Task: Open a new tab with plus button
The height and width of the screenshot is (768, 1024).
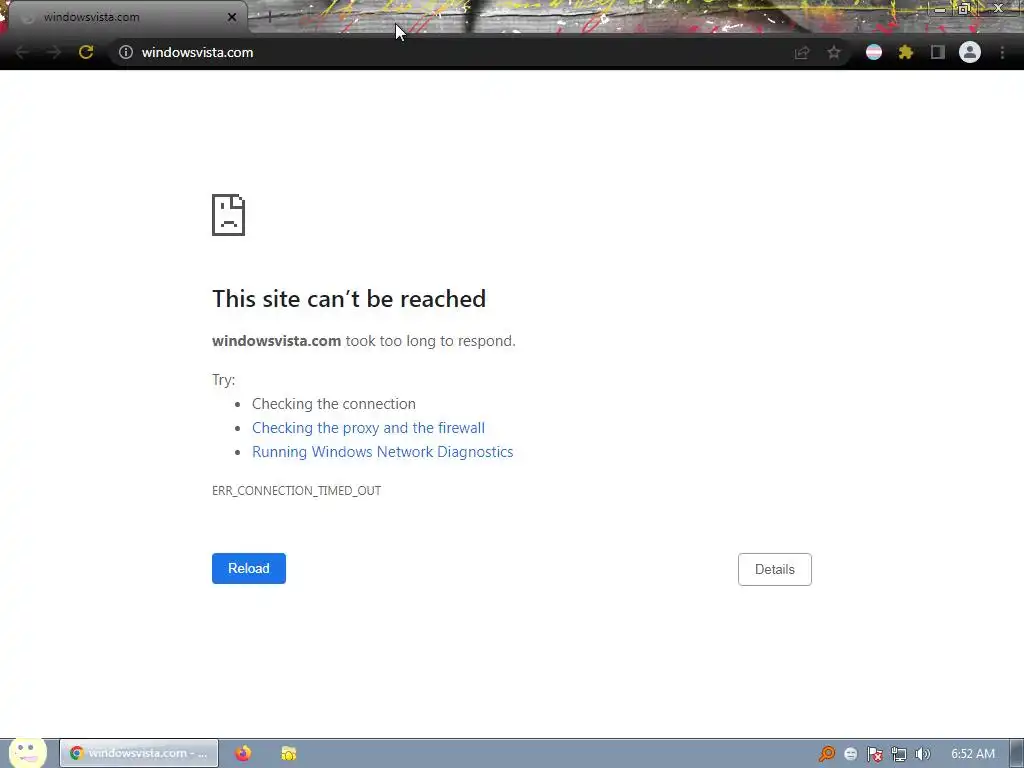Action: click(269, 17)
